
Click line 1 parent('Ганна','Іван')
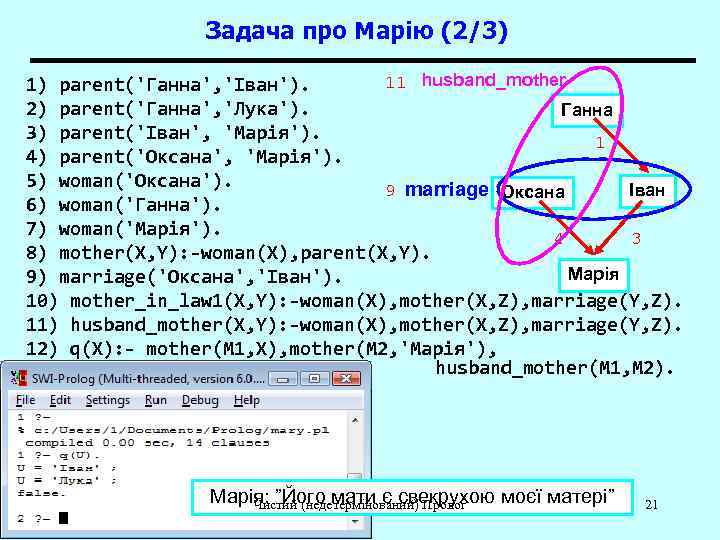168,85
